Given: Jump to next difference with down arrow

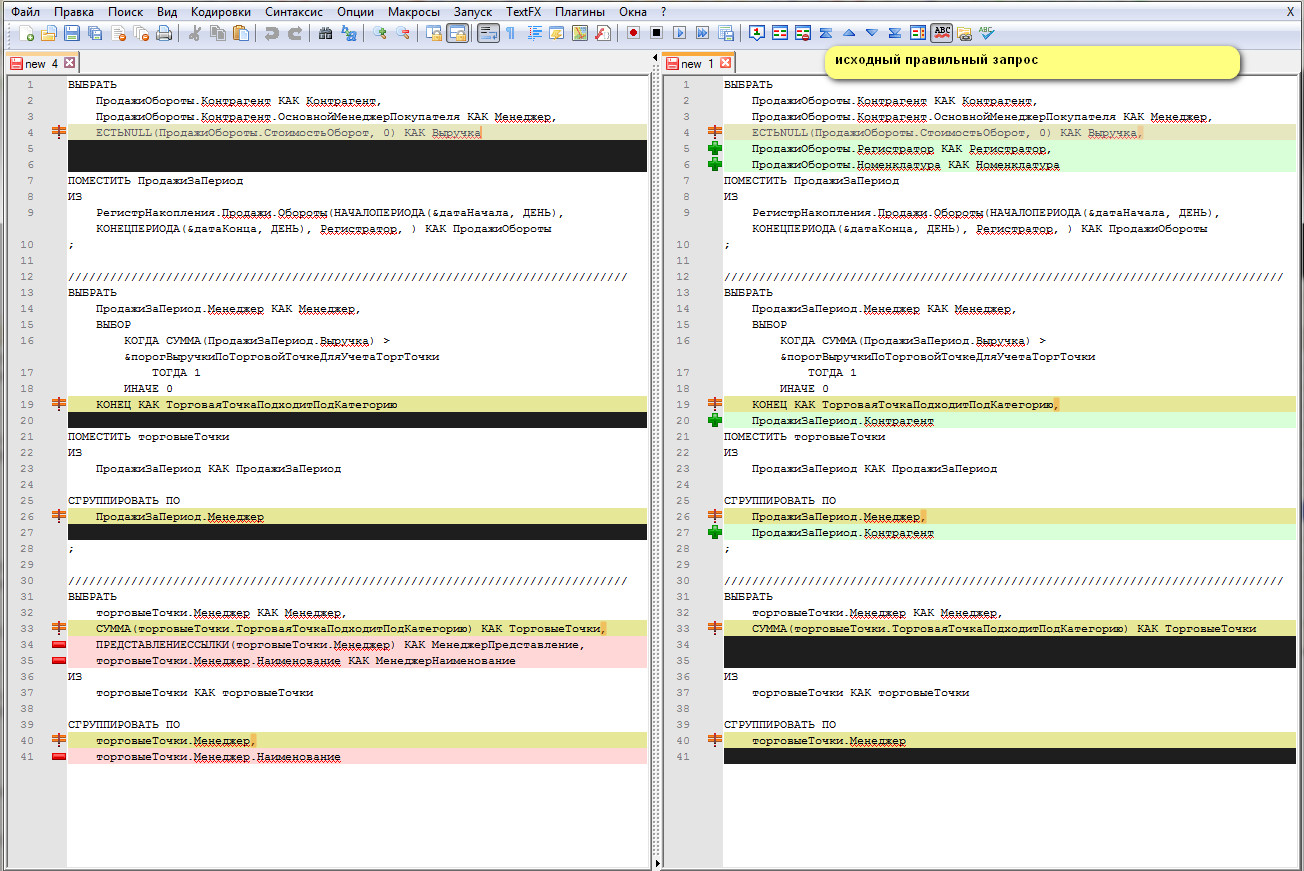Looking at the screenshot, I should pos(872,33).
